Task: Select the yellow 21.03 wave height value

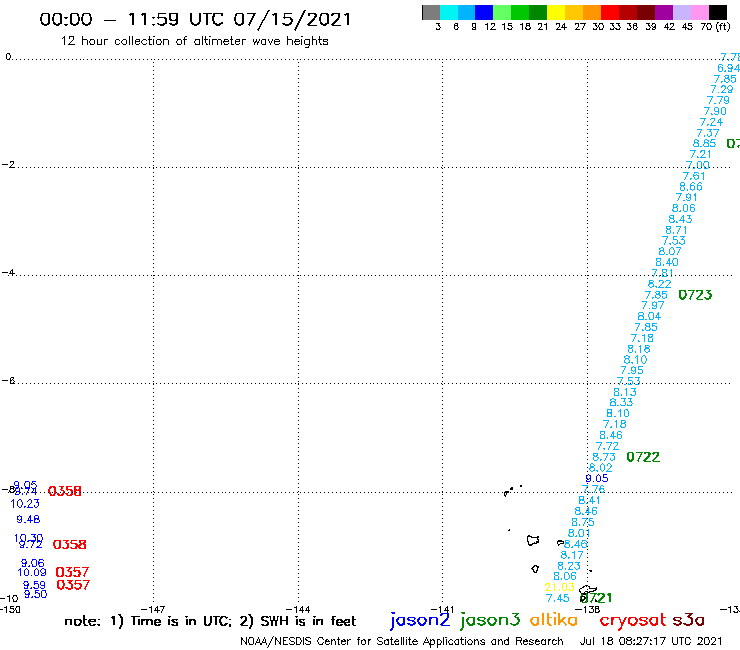Action: [x=559, y=587]
